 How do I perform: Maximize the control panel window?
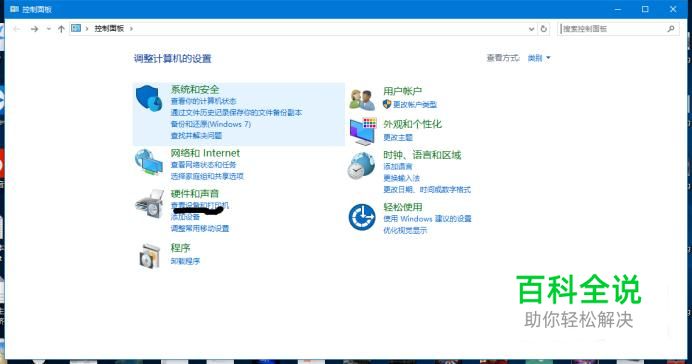pyautogui.click(x=645, y=9)
